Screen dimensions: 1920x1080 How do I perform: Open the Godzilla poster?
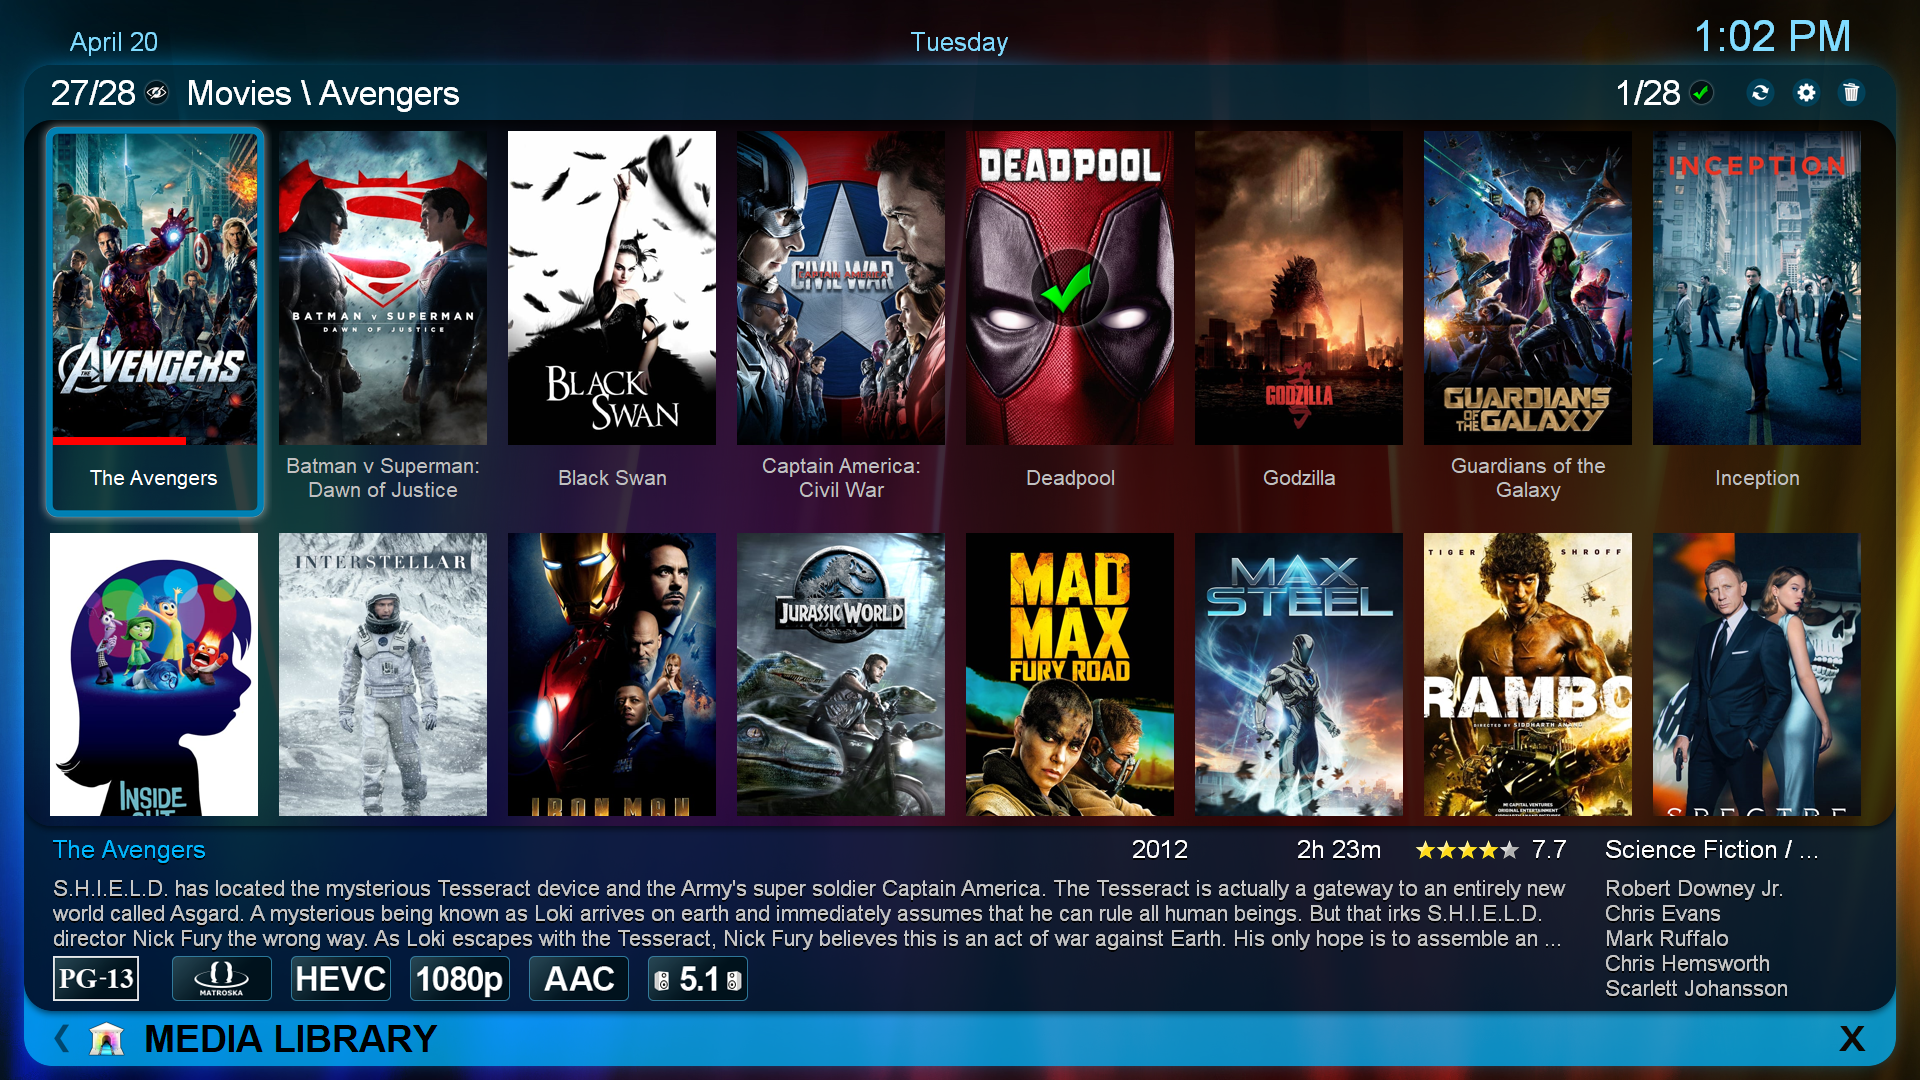click(x=1299, y=288)
